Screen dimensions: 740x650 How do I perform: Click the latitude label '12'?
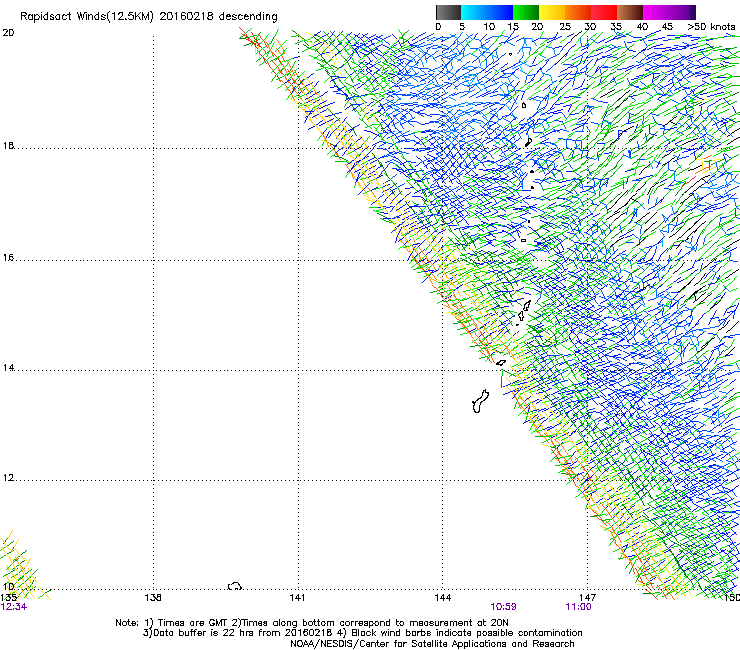pos(8,478)
